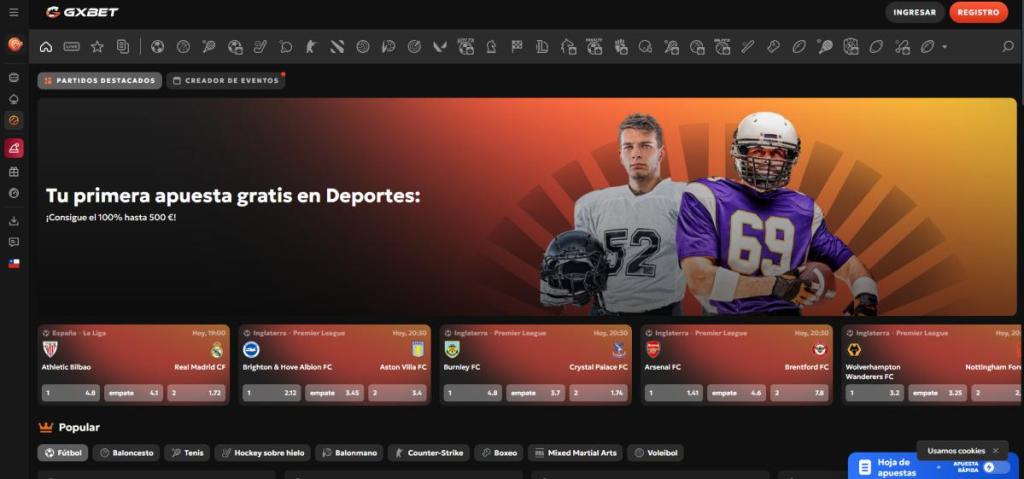Screen dimensions: 1024x479
Task: Go to sportsbook home icon
Action: pyautogui.click(x=46, y=46)
